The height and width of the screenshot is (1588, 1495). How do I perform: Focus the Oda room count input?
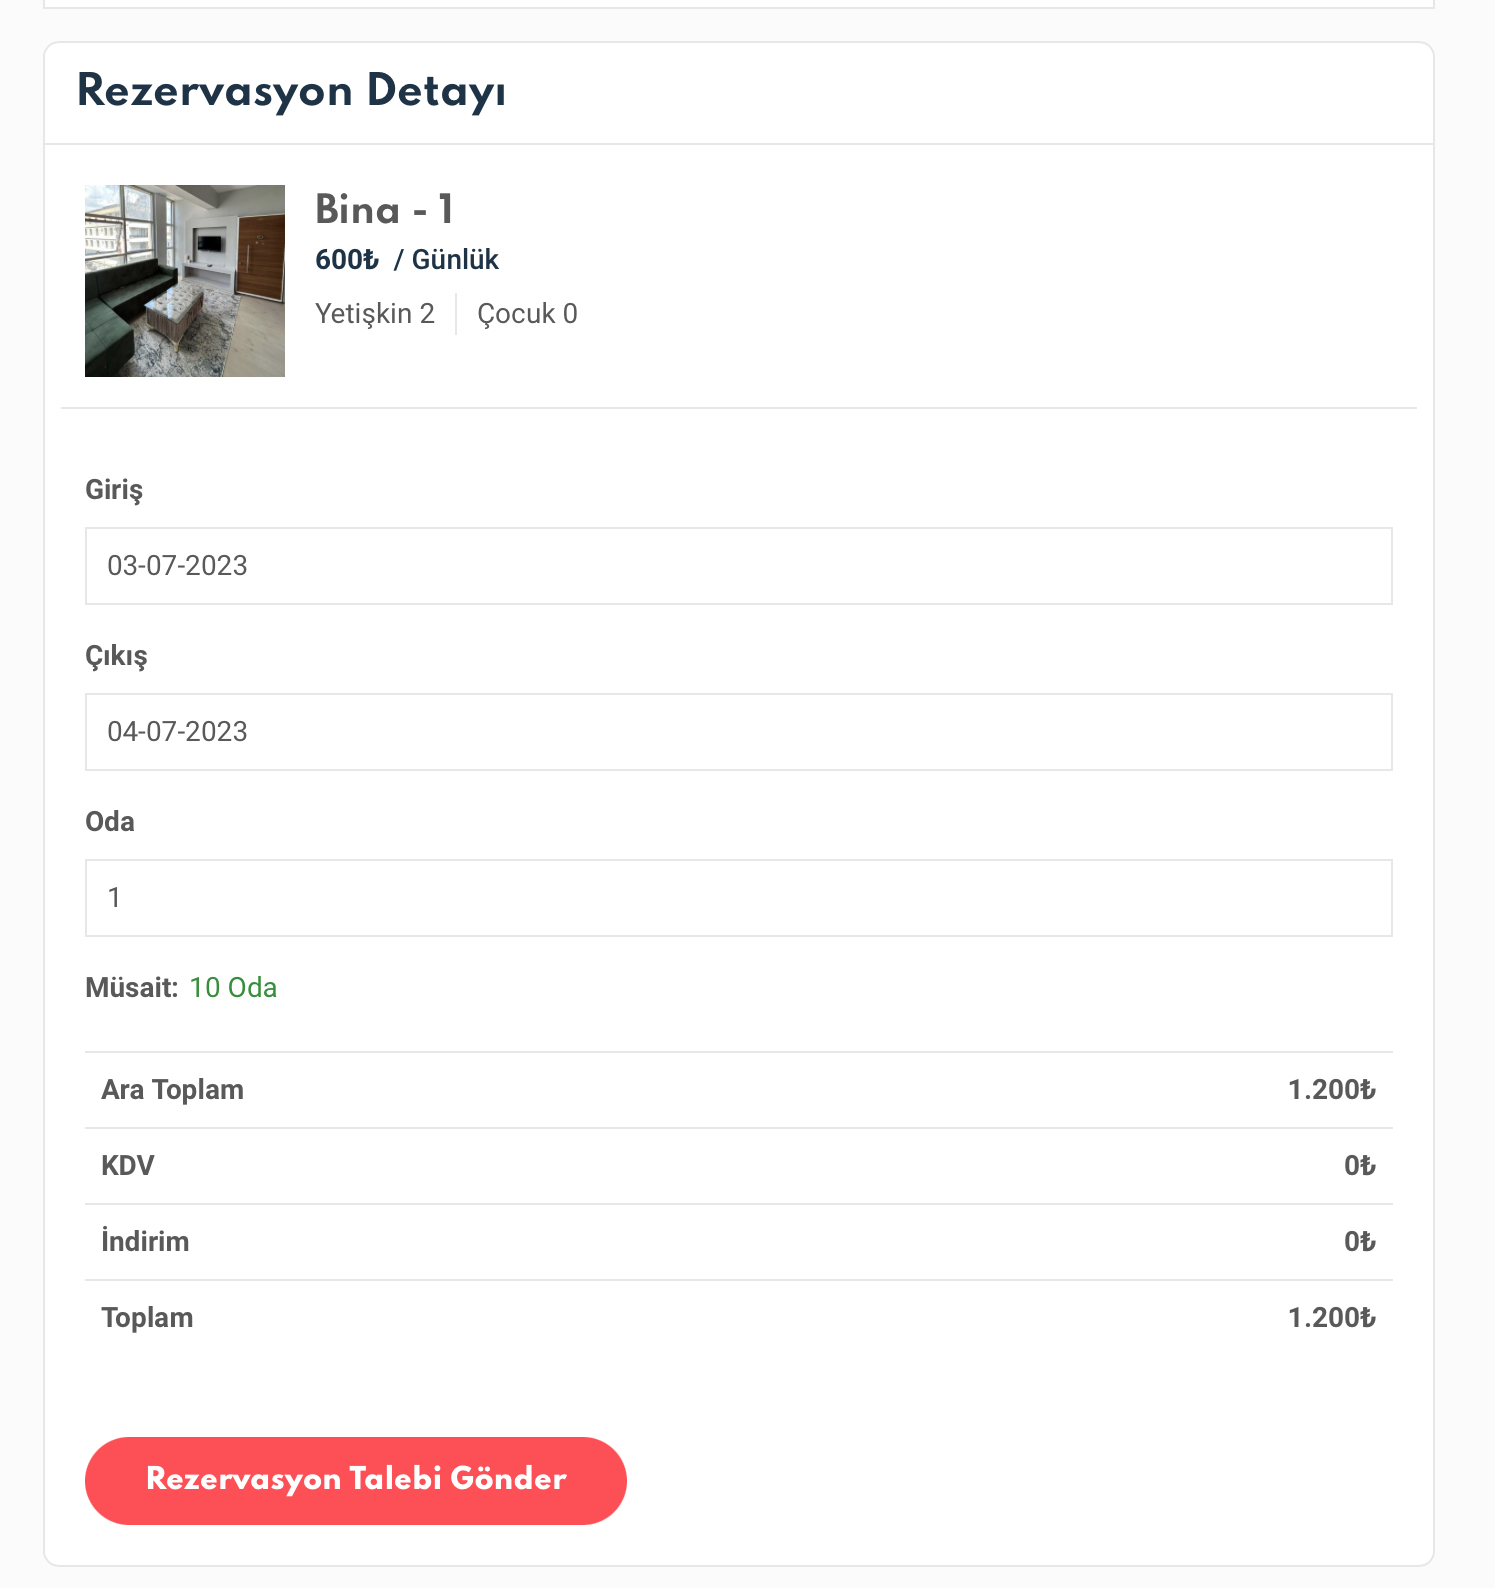coord(739,898)
